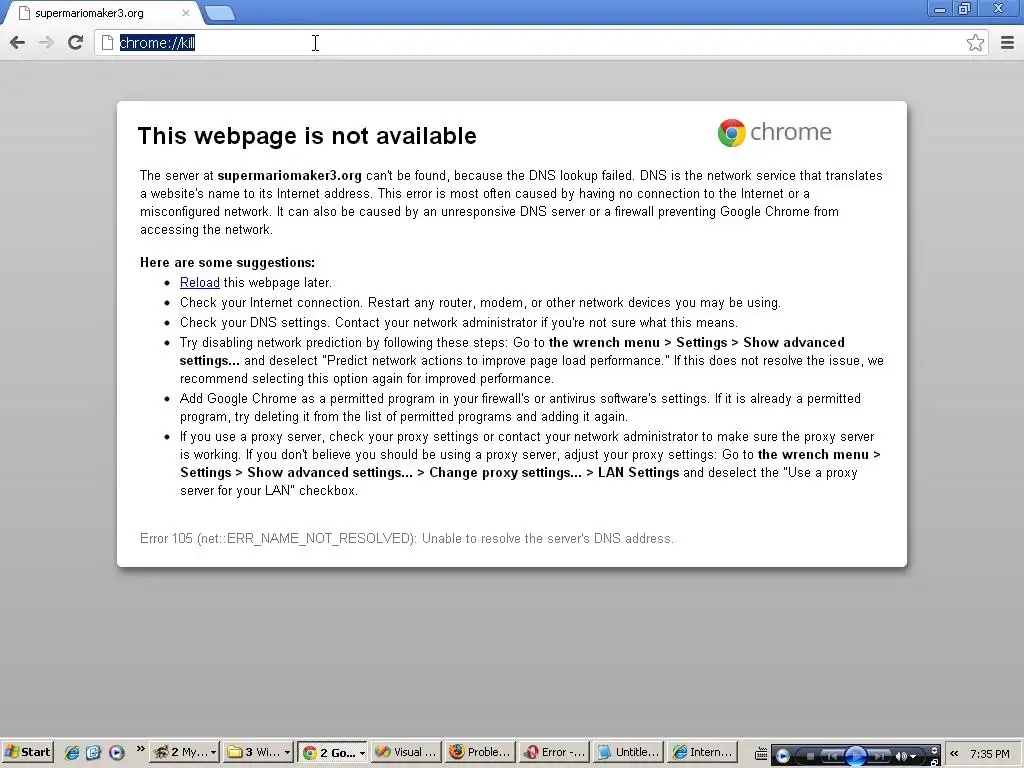
Task: Switch to the Visual... taskbar window
Action: pyautogui.click(x=406, y=752)
